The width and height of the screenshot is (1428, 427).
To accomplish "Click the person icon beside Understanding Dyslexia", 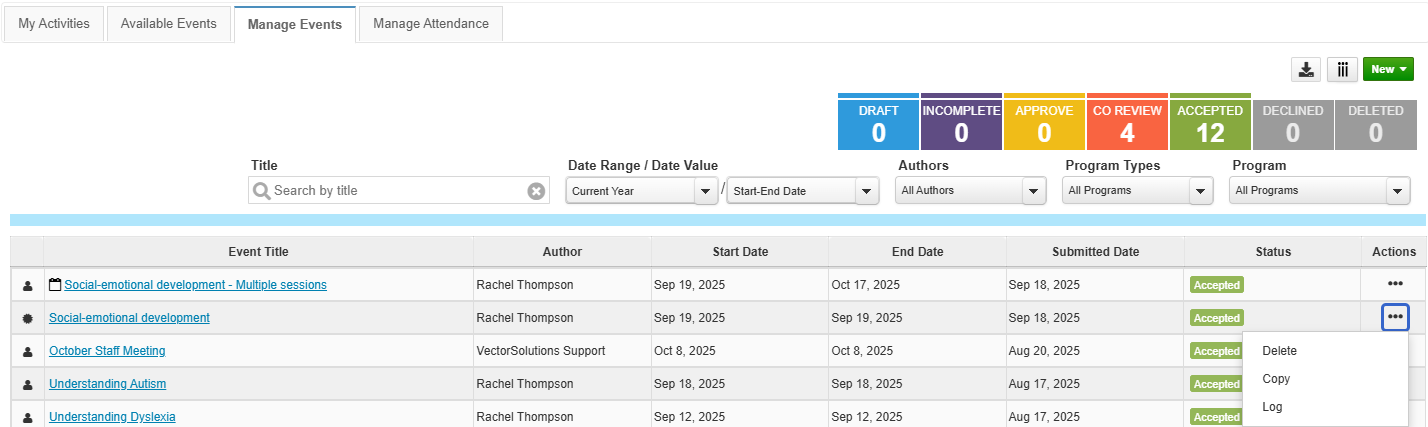I will 27,417.
